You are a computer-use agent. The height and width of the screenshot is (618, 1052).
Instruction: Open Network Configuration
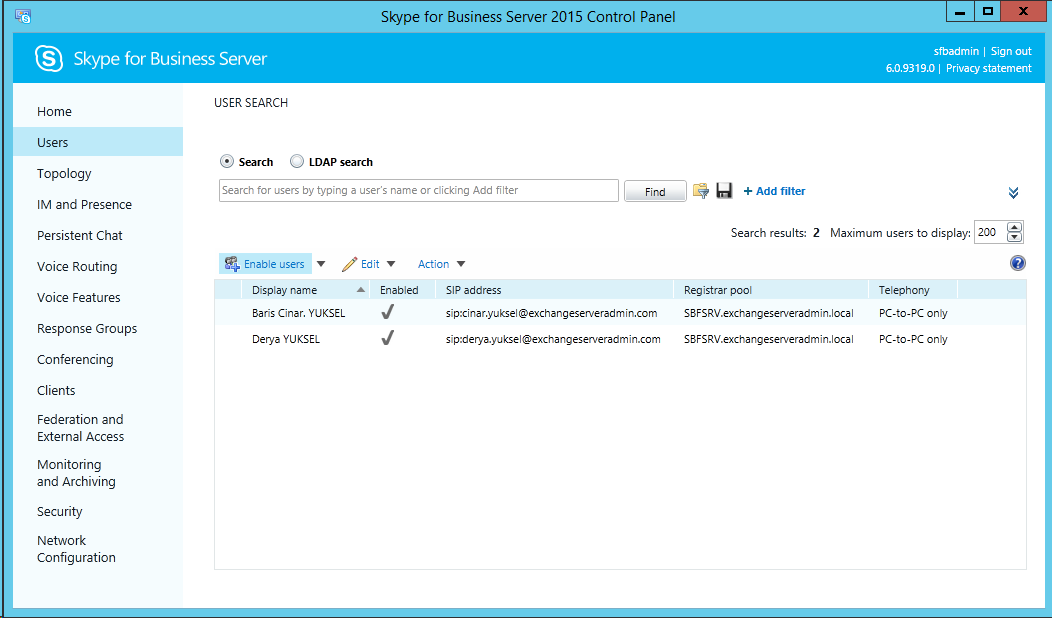[x=76, y=549]
